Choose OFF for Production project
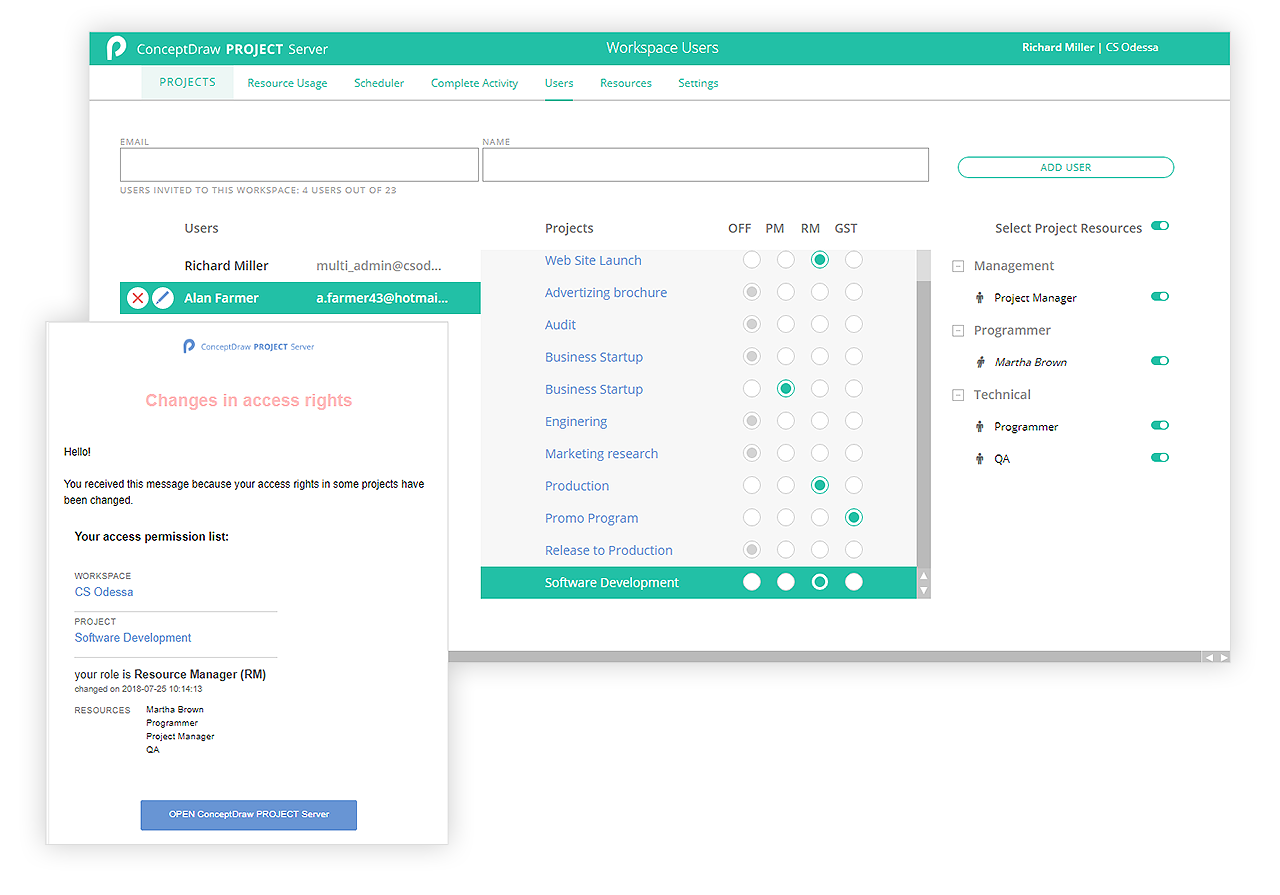The image size is (1280, 895). 752,486
